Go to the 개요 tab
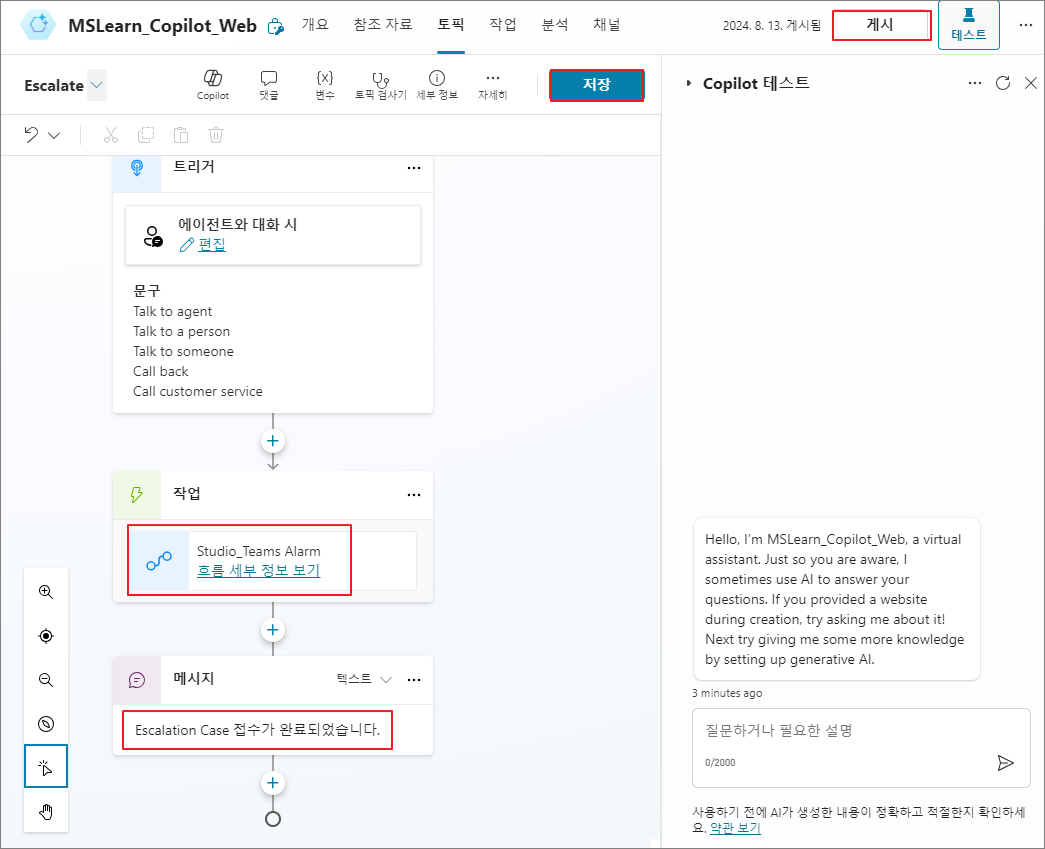Viewport: 1045px width, 849px height. [x=315, y=25]
